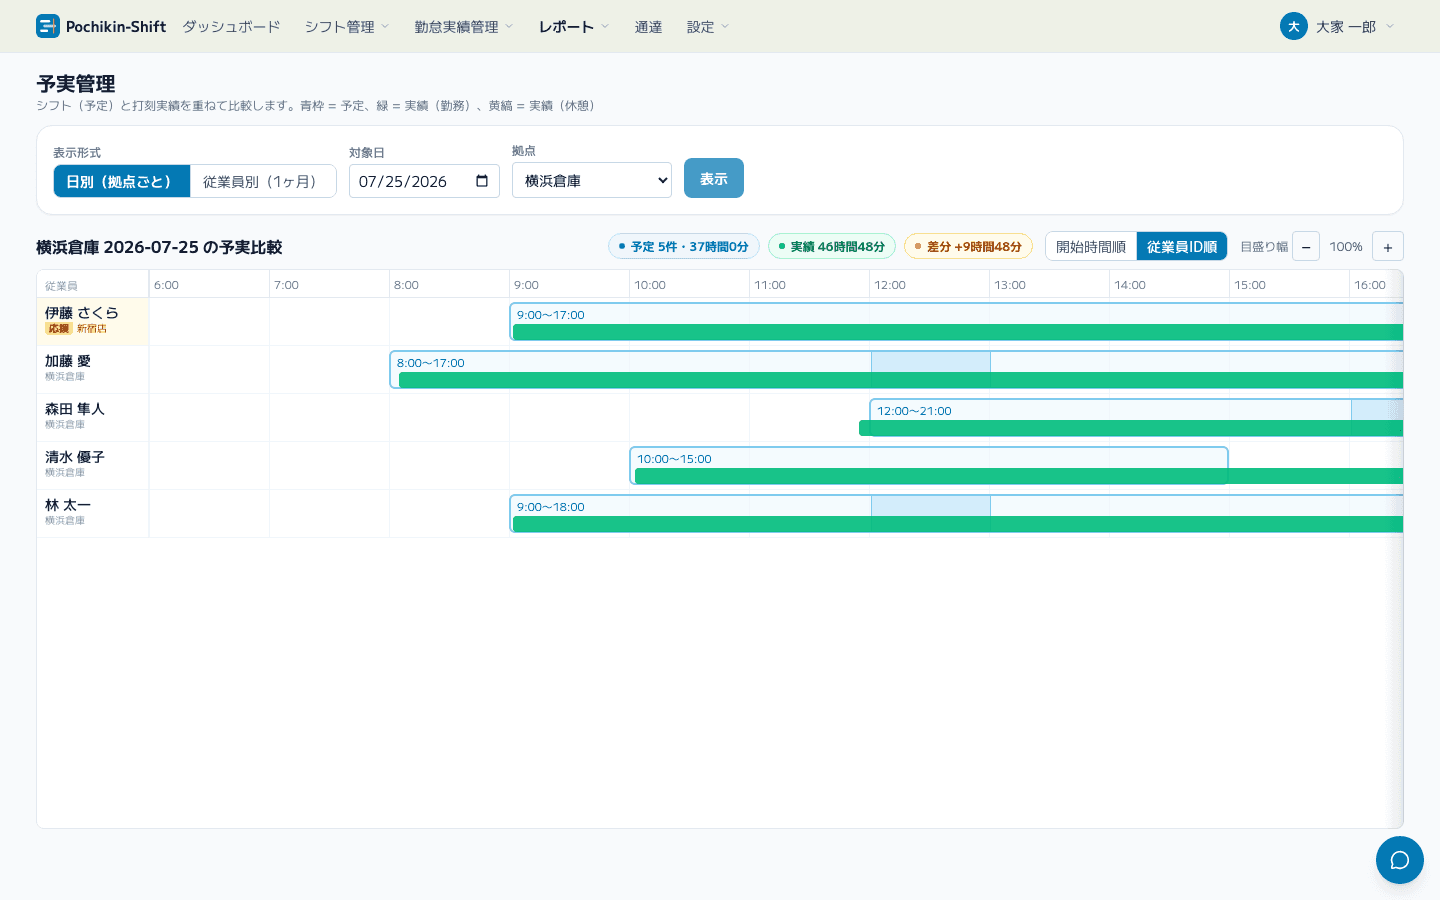
Task: Expand the 設定 menu
Action: pyautogui.click(x=708, y=27)
